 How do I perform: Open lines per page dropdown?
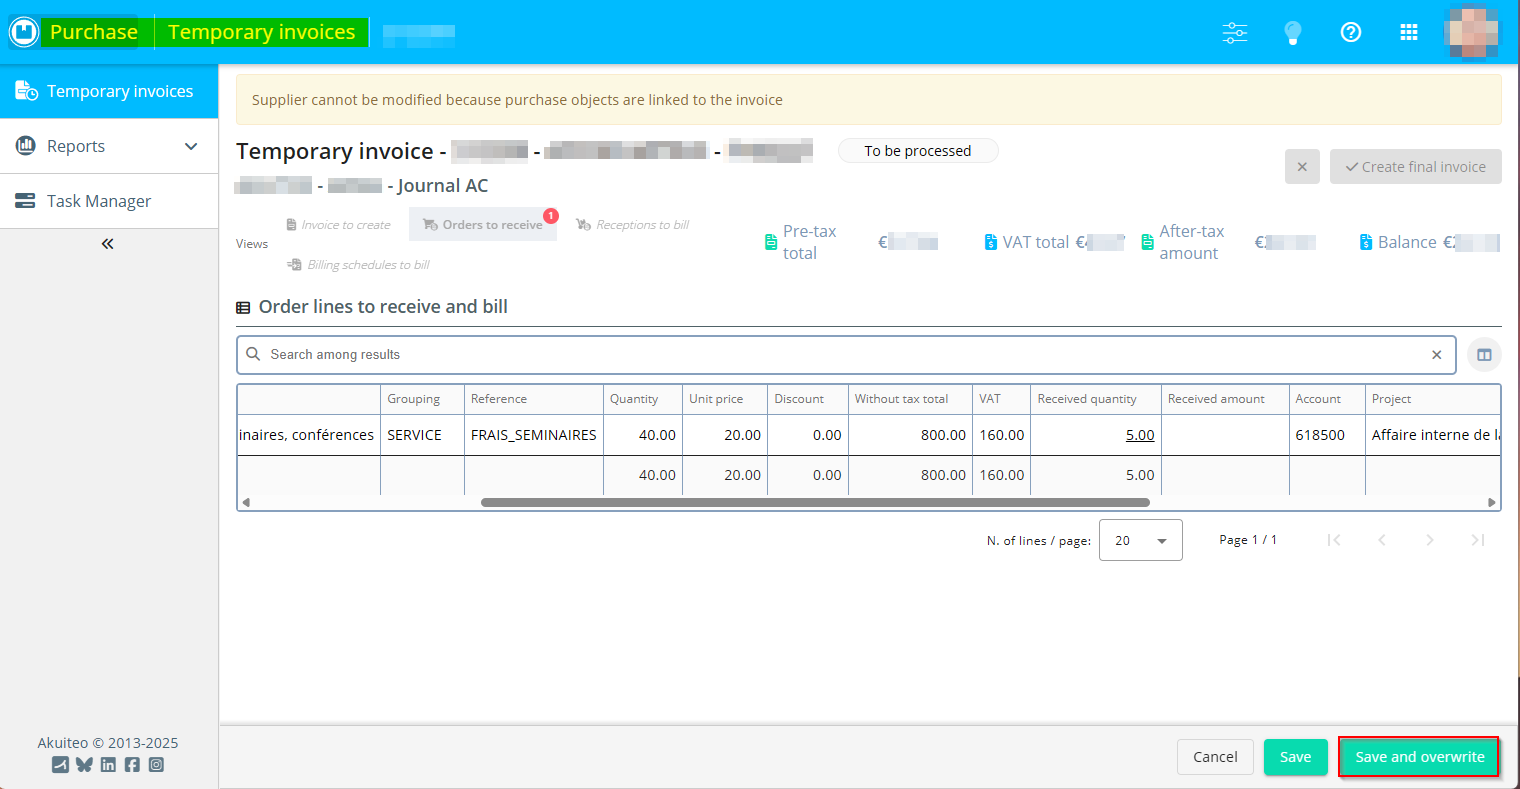coord(1140,540)
